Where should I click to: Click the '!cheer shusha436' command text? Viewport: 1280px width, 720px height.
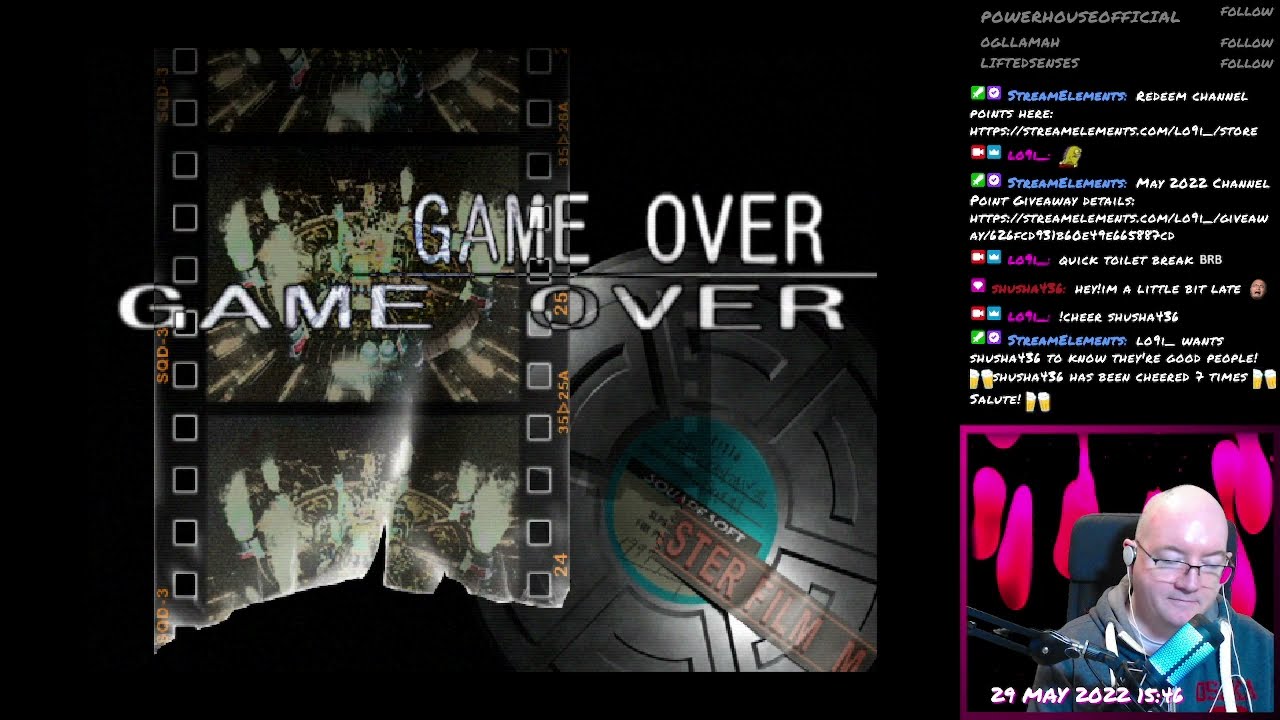pos(1118,317)
